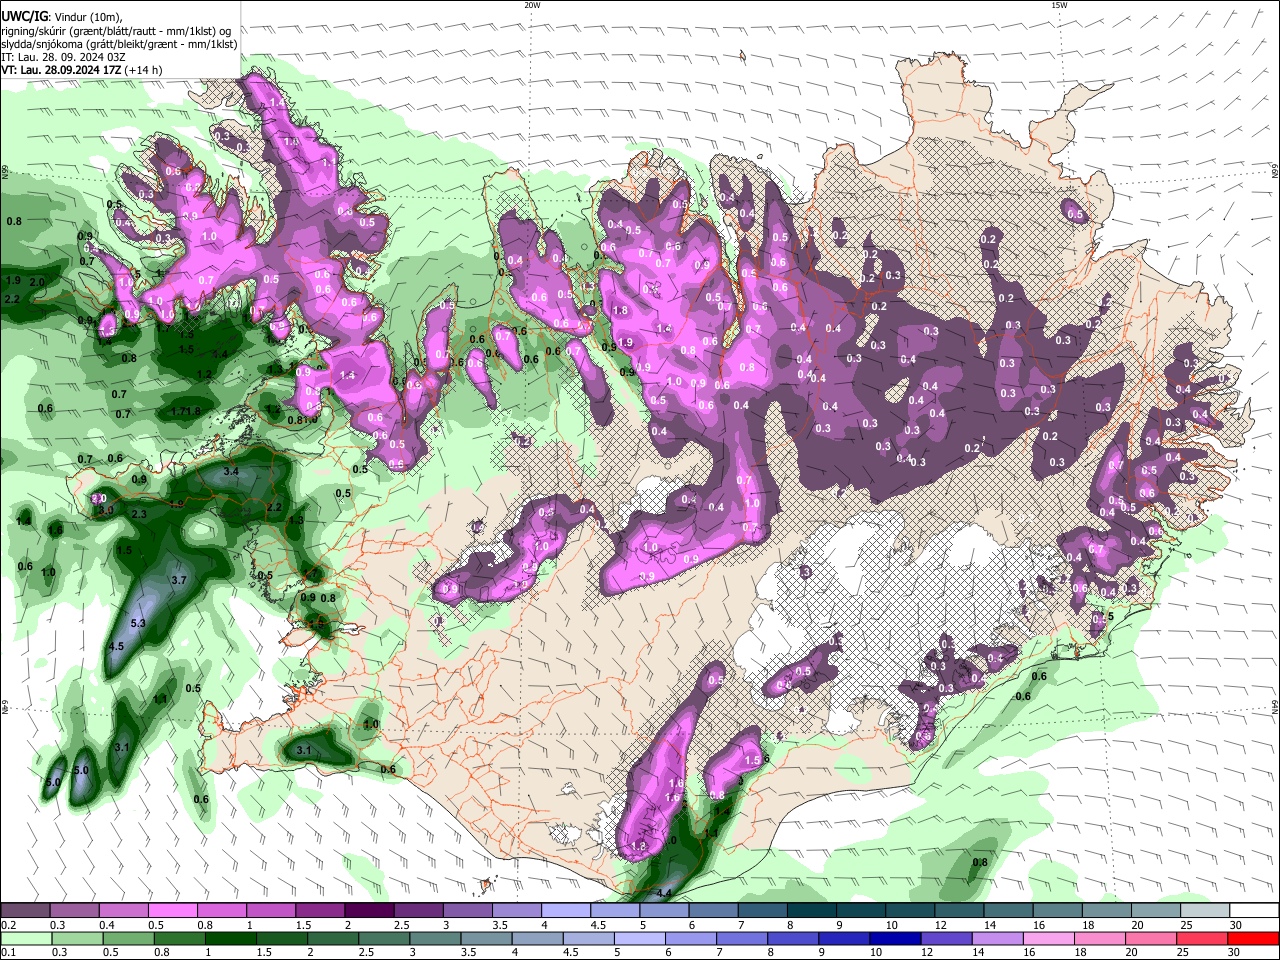Select the grey-green bottom-row swatch starting at 3
The width and height of the screenshot is (1280, 960).
[434, 938]
